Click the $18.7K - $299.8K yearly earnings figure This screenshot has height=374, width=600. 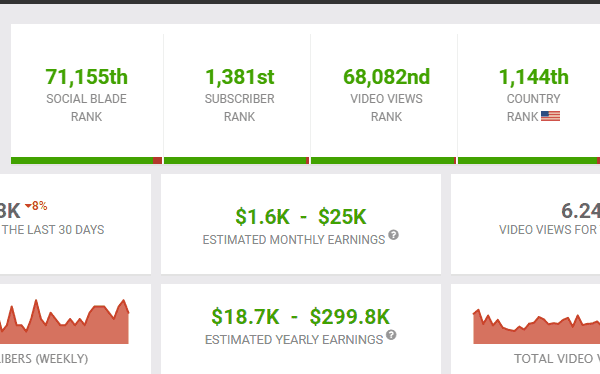(x=301, y=317)
